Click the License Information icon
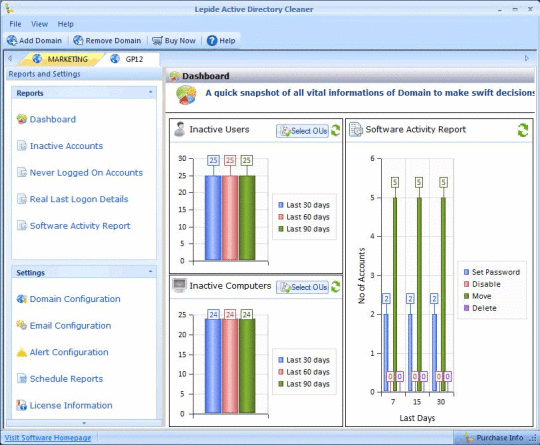 tap(22, 405)
